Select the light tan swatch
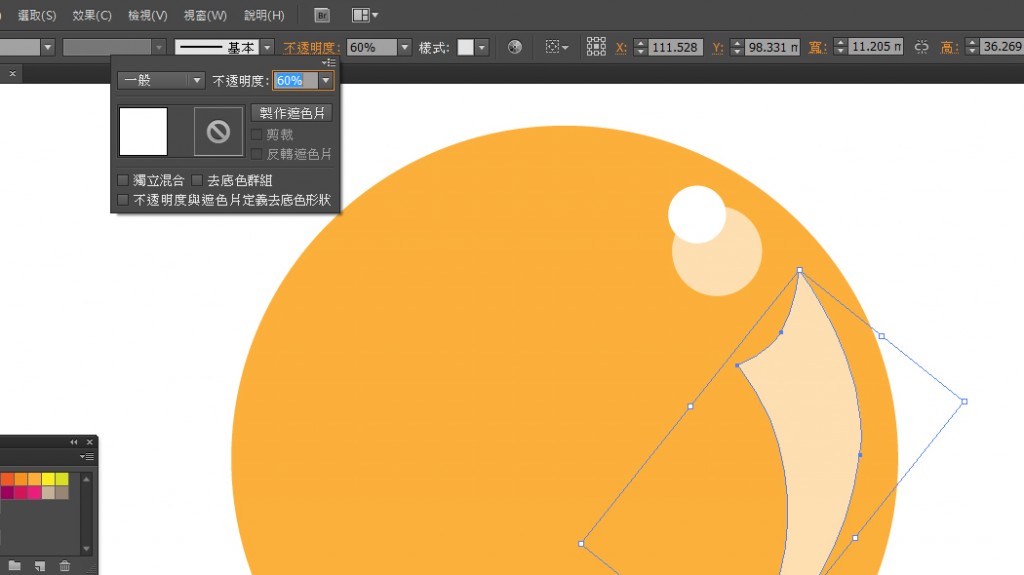This screenshot has width=1024, height=575. point(48,493)
